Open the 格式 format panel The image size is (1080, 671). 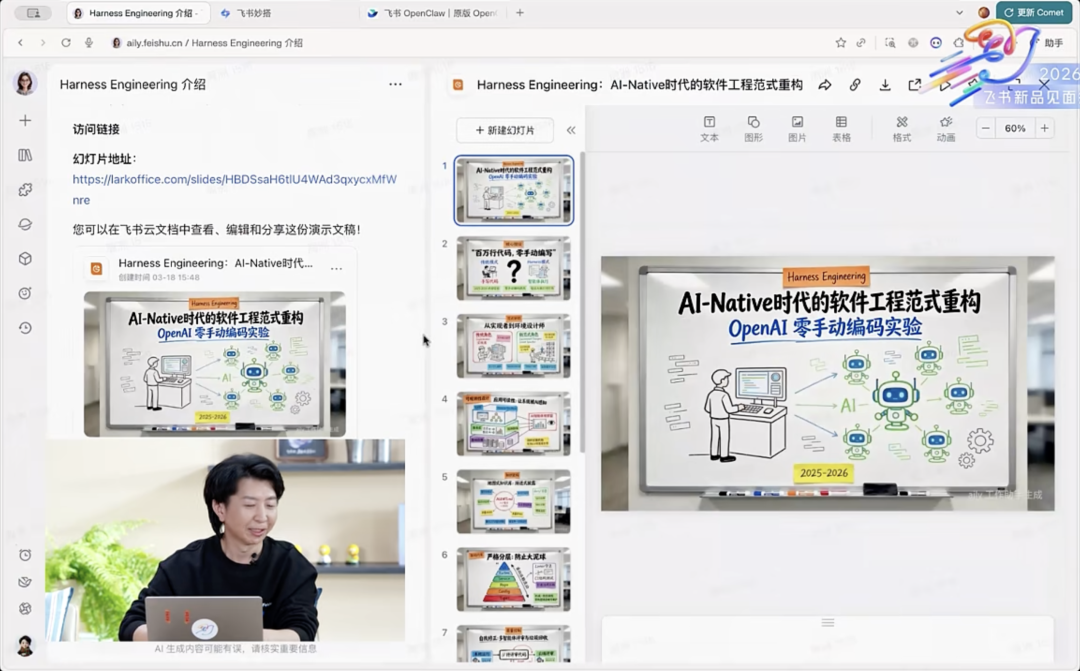pos(901,128)
